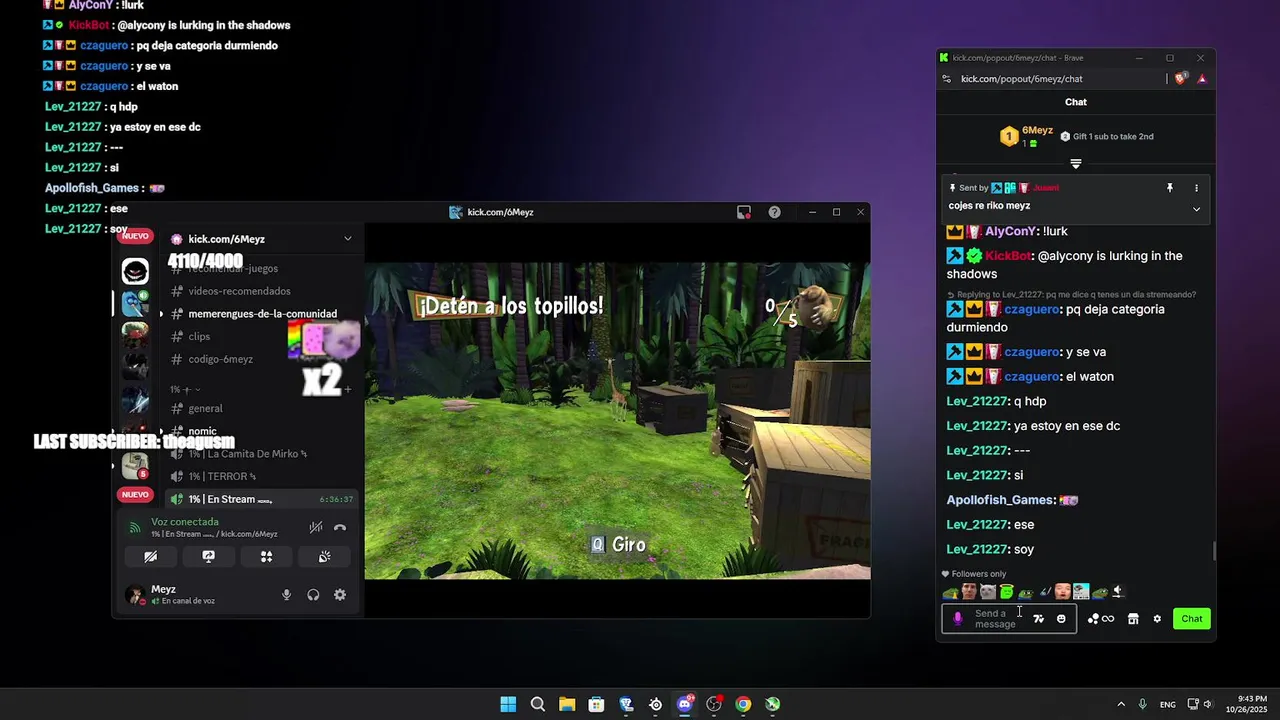This screenshot has width=1280, height=720.
Task: Open ENG language switcher in tray
Action: coord(1167,704)
